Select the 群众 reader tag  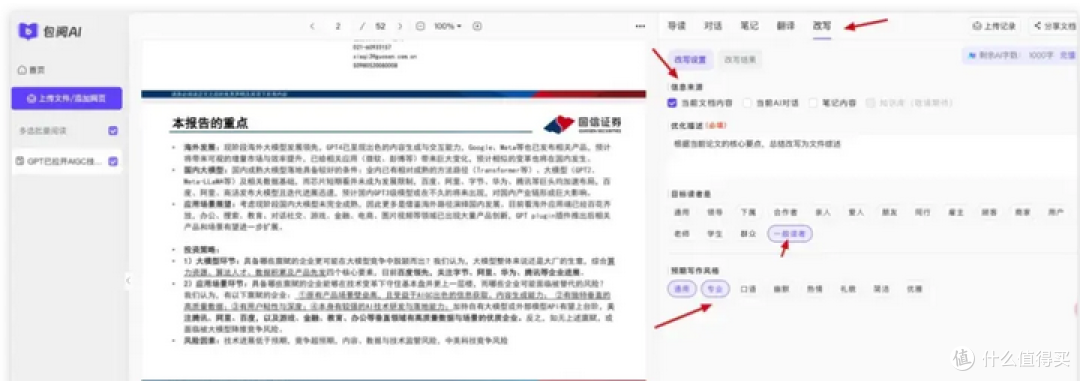click(x=748, y=234)
